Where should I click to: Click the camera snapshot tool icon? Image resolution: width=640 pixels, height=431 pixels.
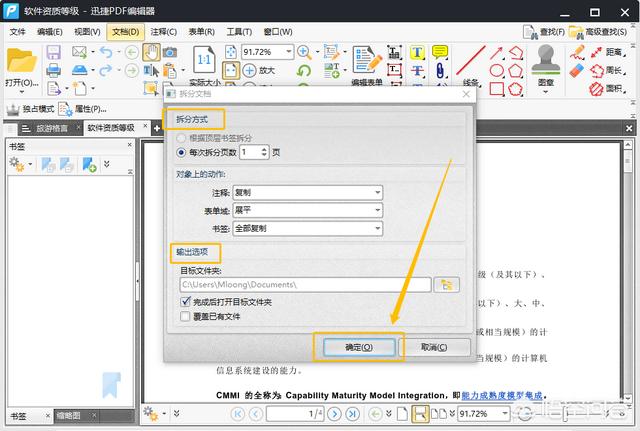pos(170,52)
